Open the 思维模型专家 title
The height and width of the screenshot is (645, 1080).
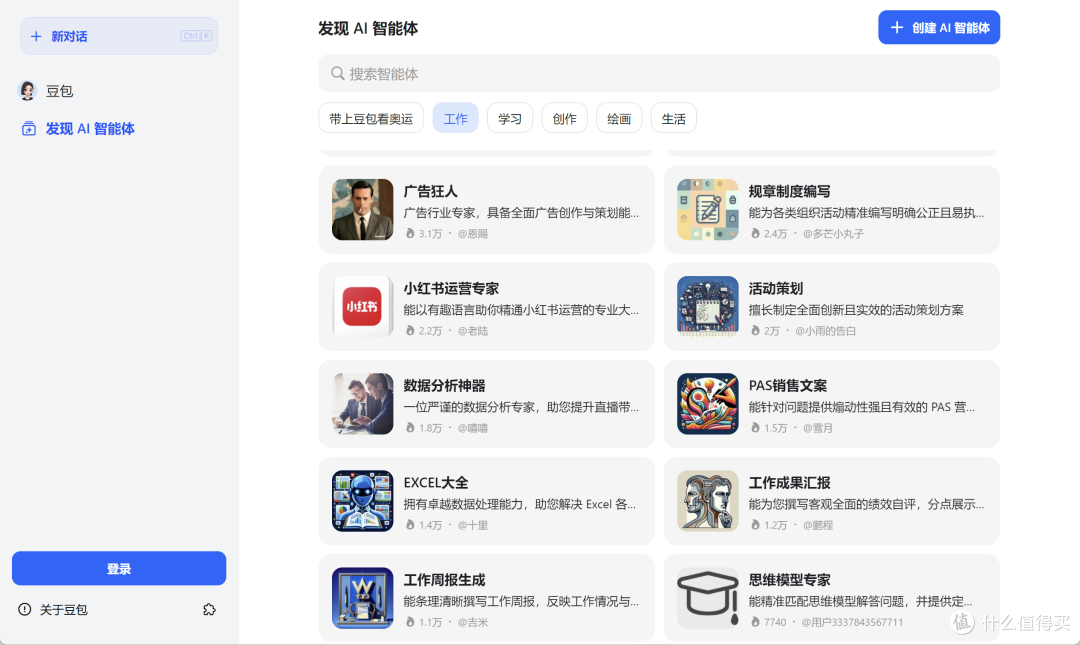(x=789, y=580)
